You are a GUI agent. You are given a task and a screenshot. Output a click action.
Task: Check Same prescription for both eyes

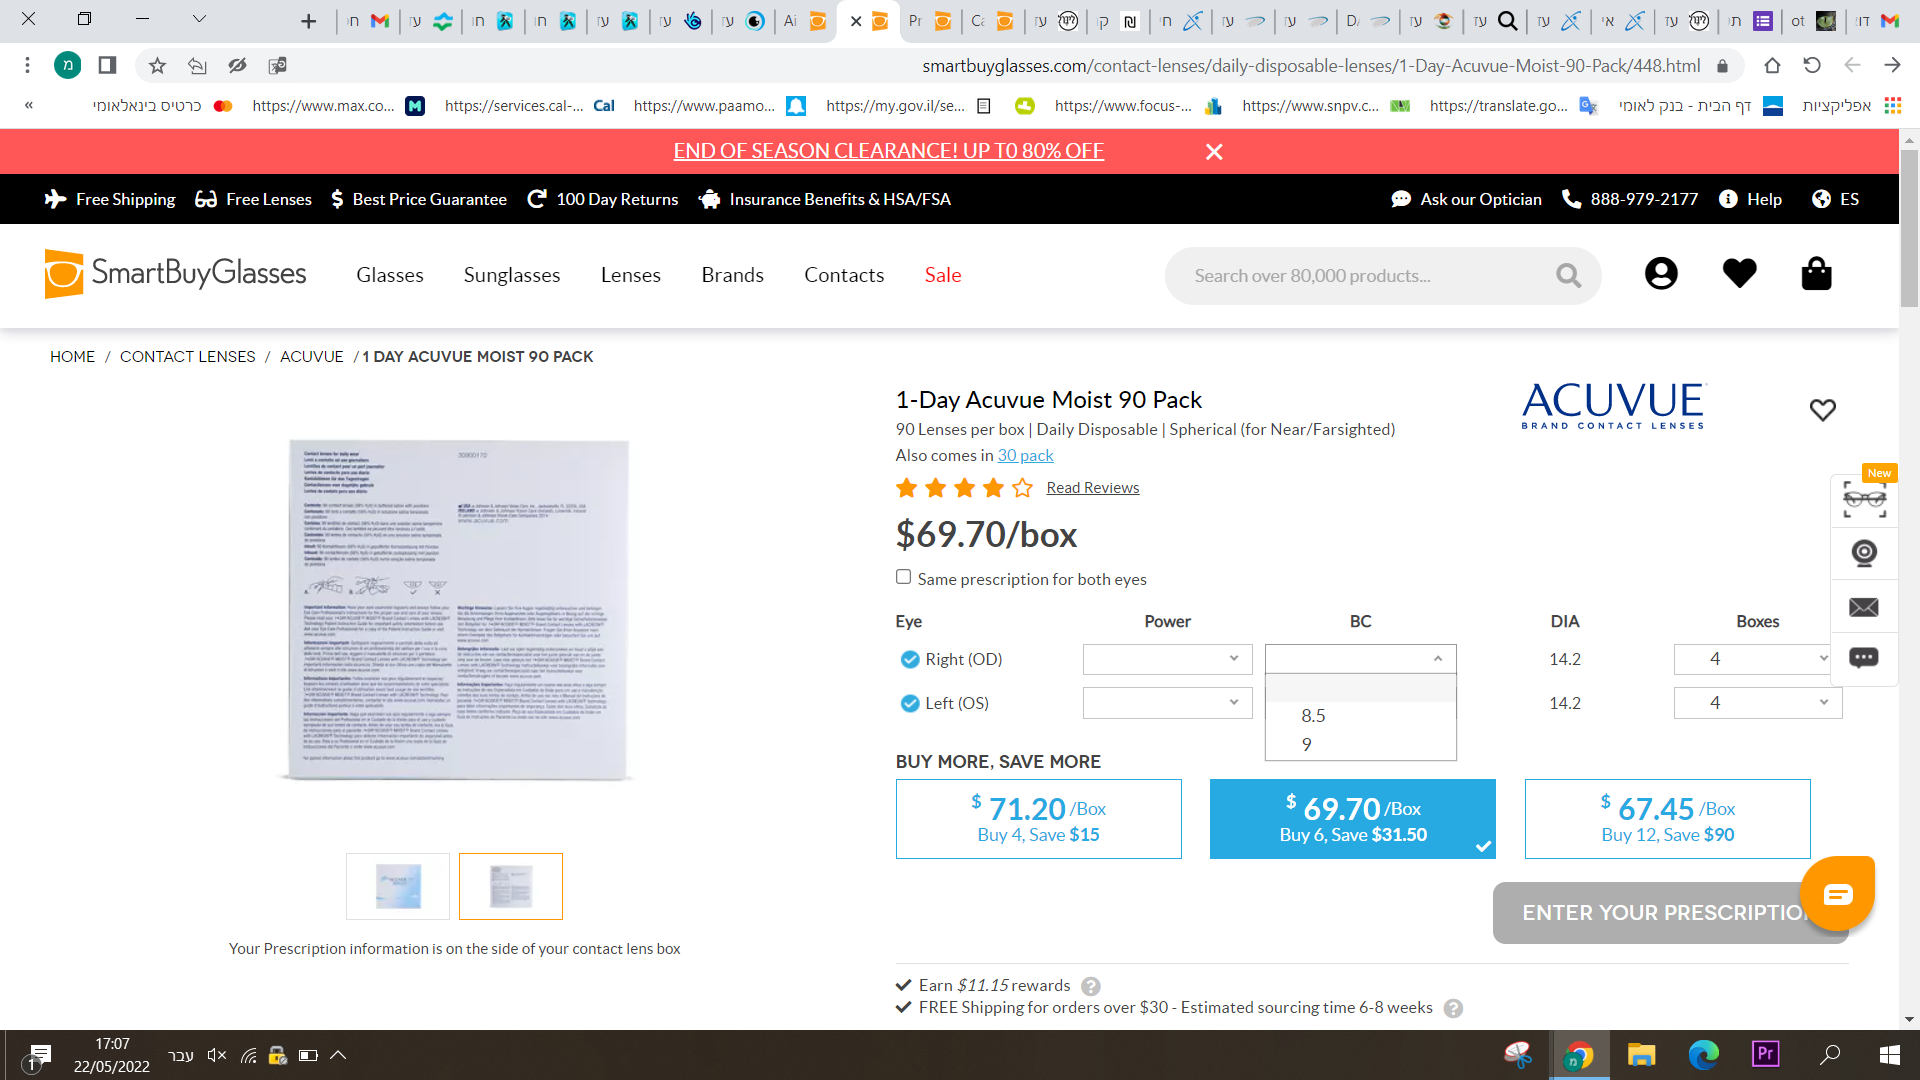[903, 577]
